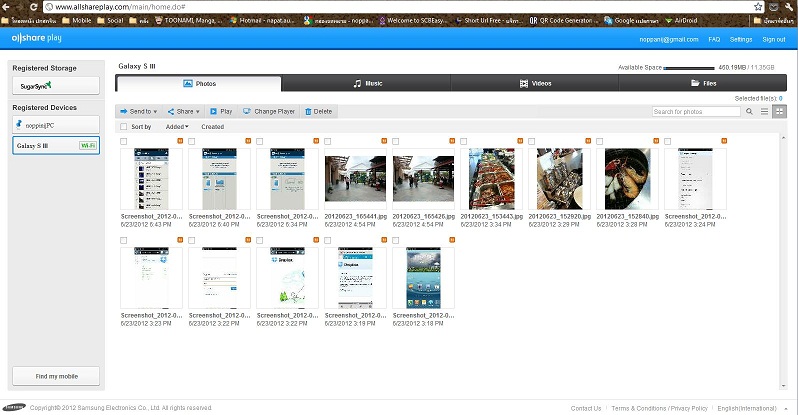Open the English(International) language selector
798x415 pixels.
pos(747,408)
